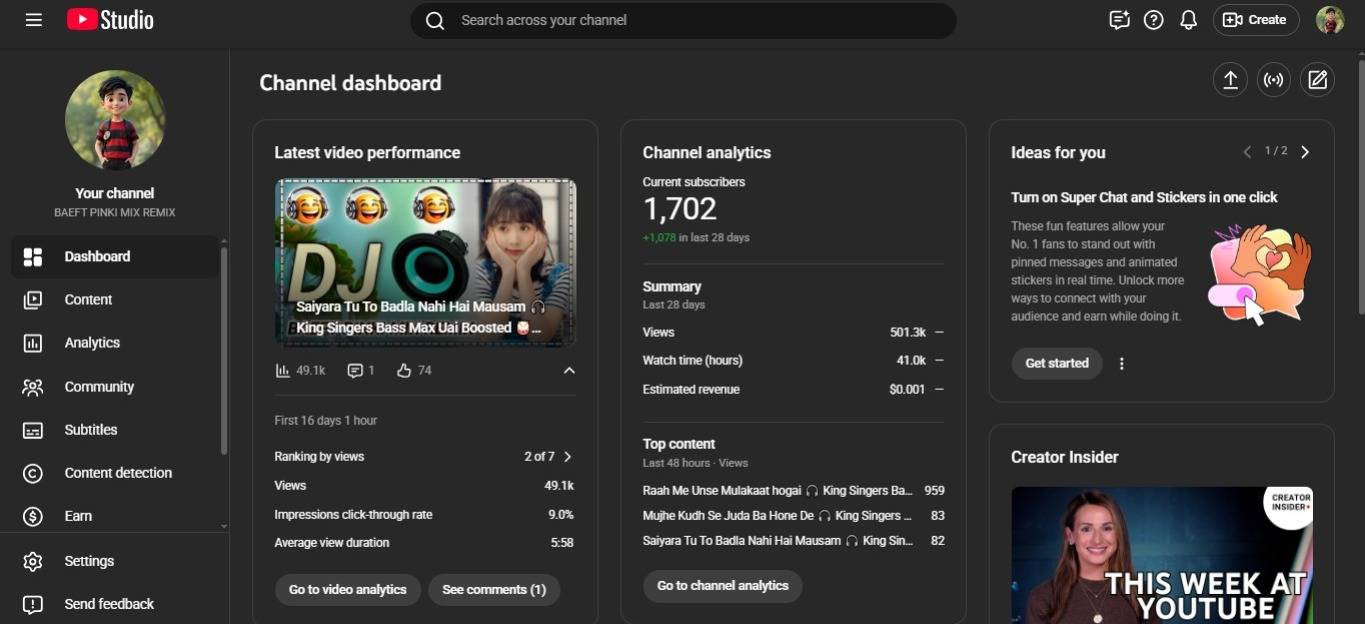Click the comments message icon in header

tap(1119, 20)
